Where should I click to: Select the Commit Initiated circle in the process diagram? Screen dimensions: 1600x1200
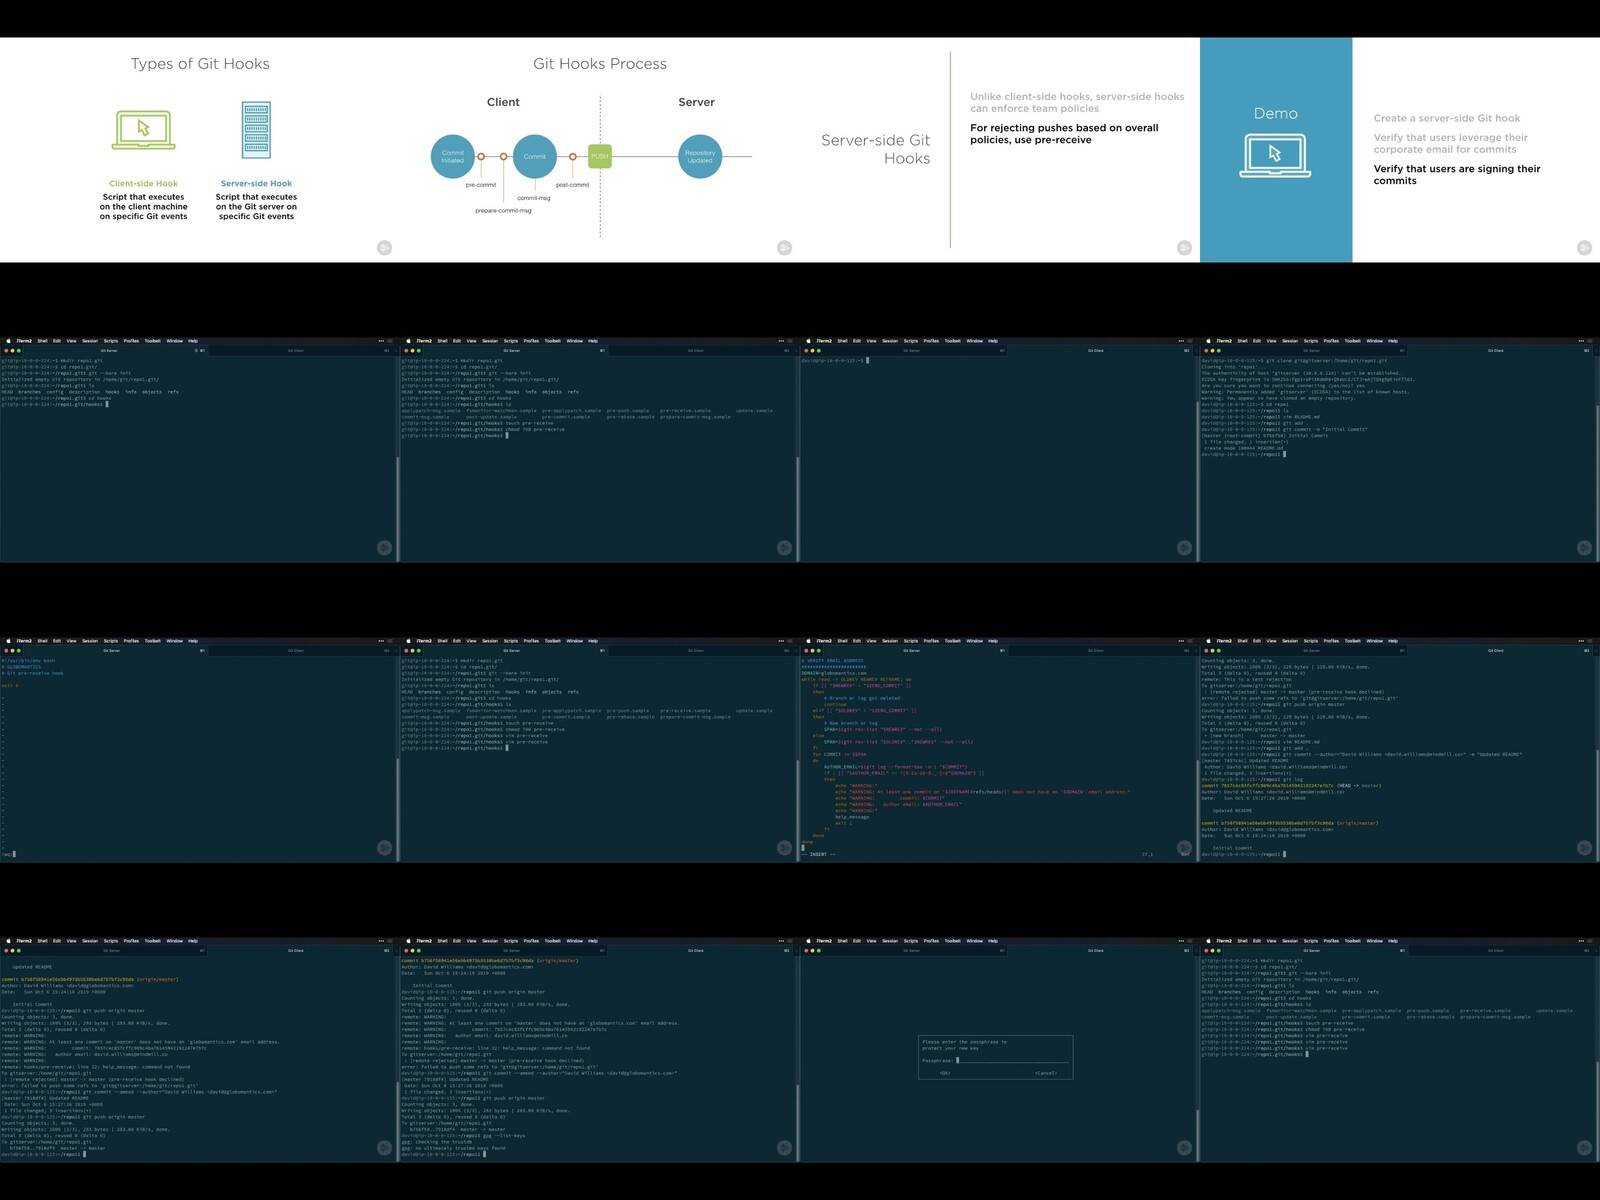[x=453, y=157]
